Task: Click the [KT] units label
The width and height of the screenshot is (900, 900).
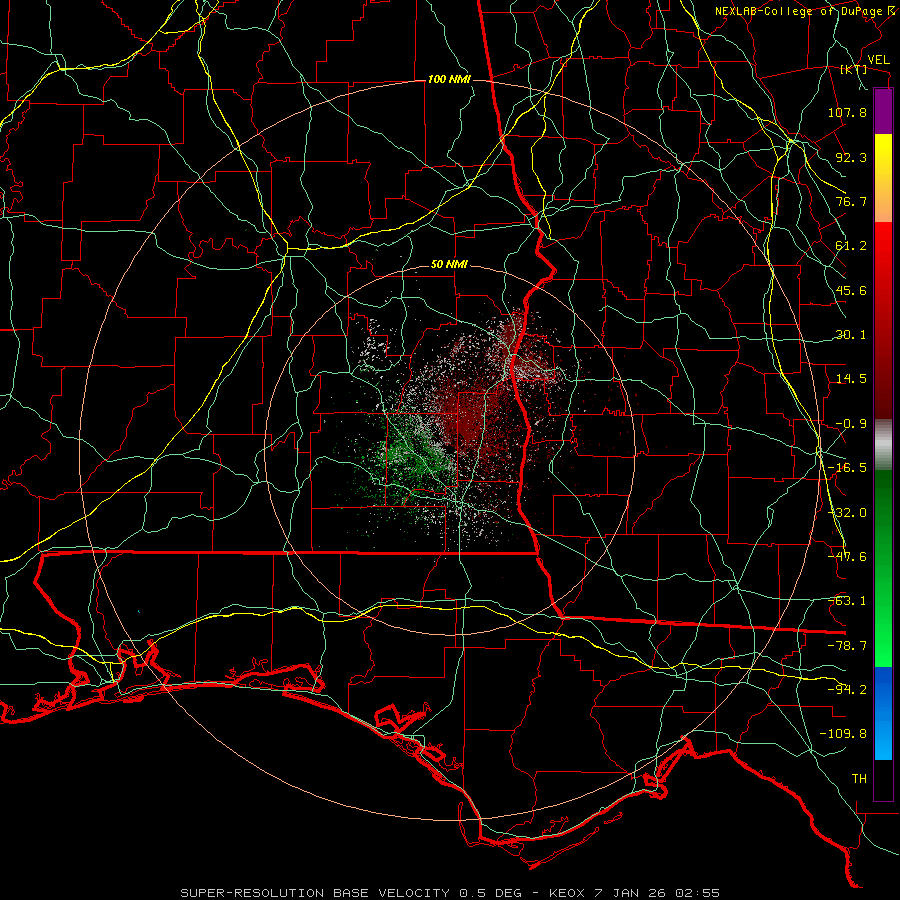Action: coord(854,69)
